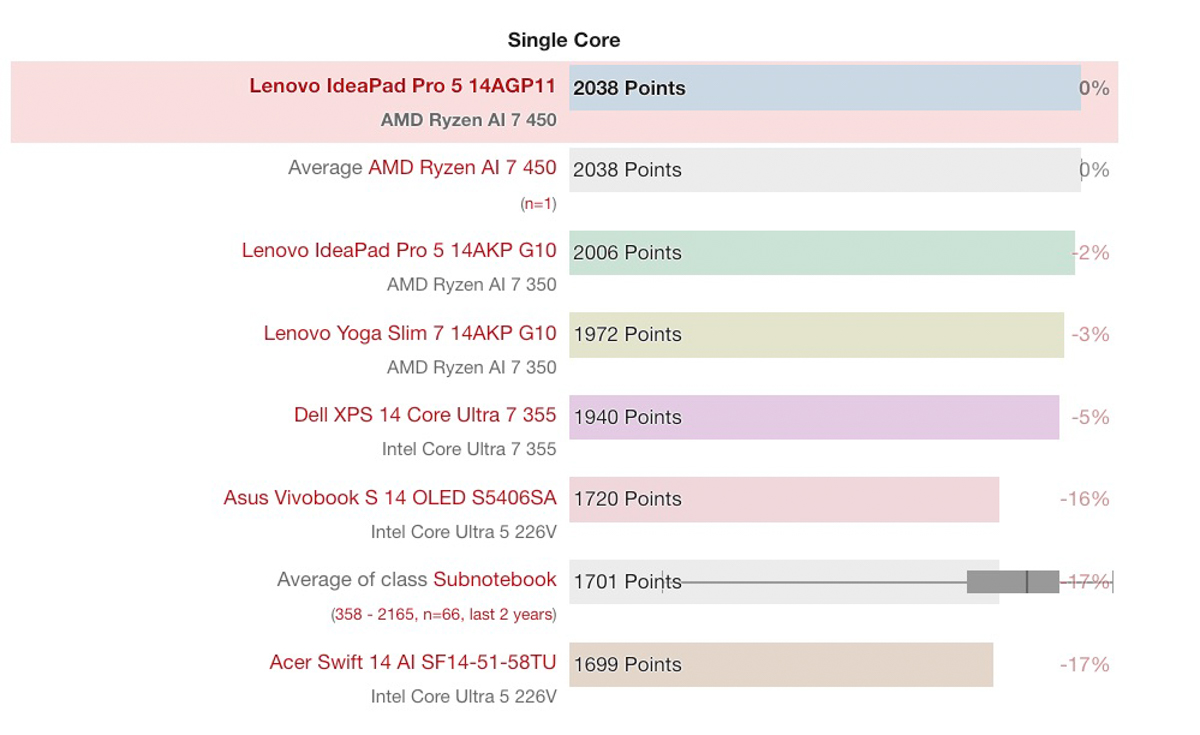Click the '1701 Points' value

click(x=627, y=582)
